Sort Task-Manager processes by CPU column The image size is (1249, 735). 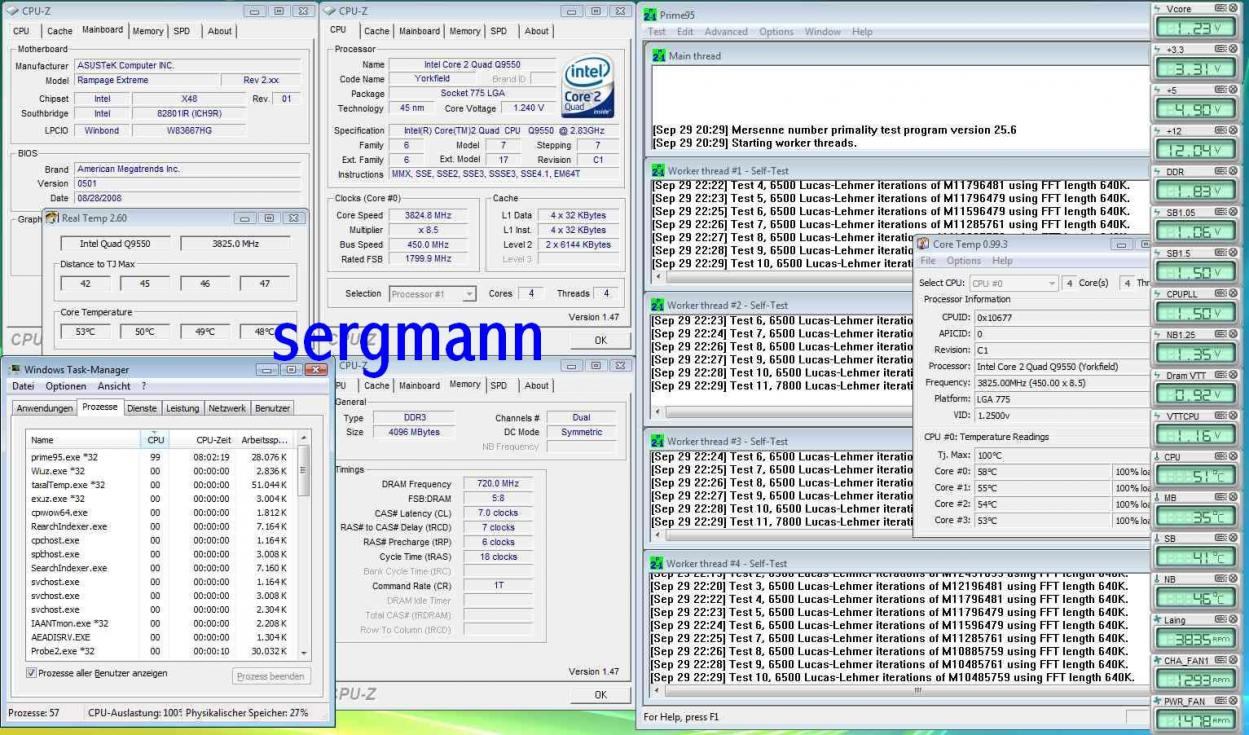[155, 439]
